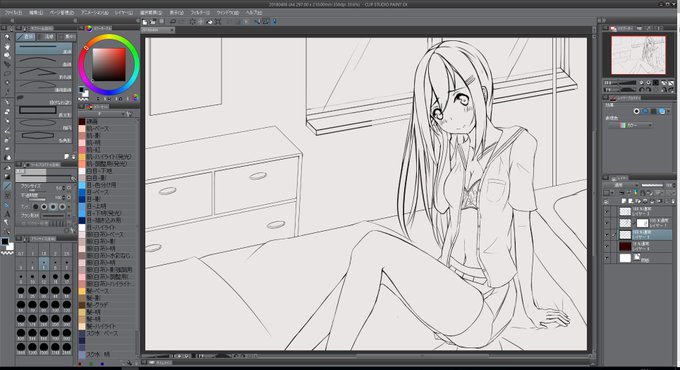Click the Save icon in command bar

tap(161, 21)
